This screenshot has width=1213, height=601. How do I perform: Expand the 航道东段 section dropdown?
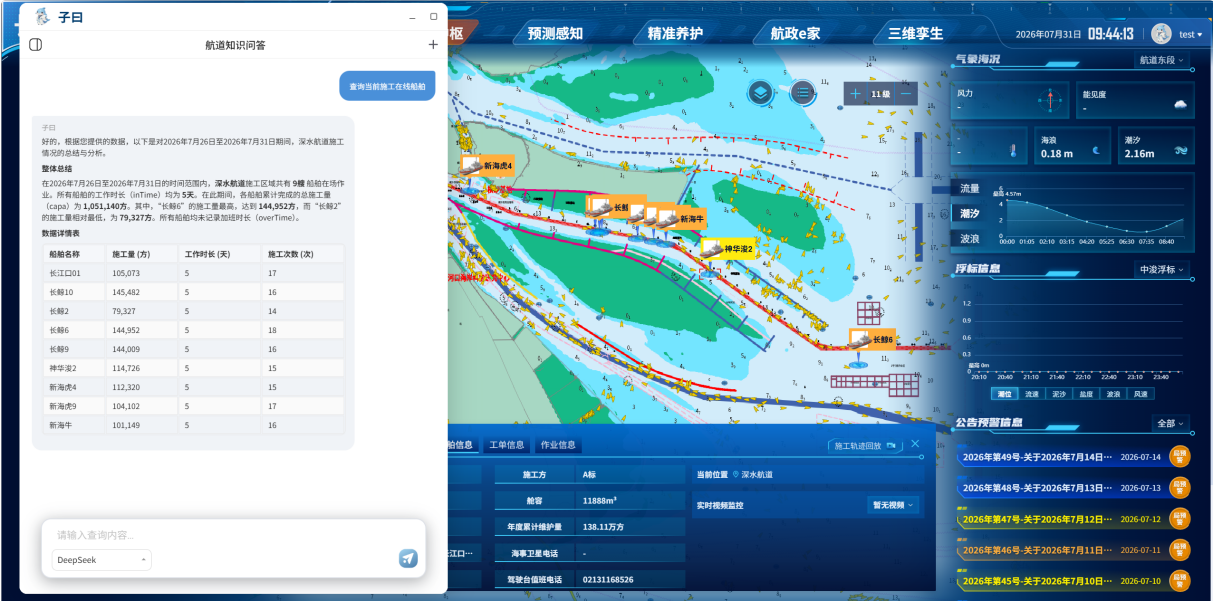click(1161, 60)
